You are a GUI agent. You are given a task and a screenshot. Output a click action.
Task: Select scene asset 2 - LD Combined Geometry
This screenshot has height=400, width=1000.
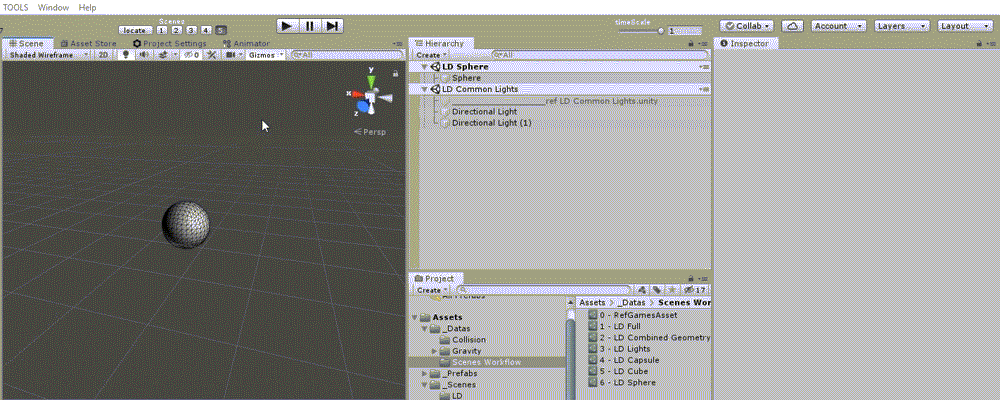[x=649, y=337]
